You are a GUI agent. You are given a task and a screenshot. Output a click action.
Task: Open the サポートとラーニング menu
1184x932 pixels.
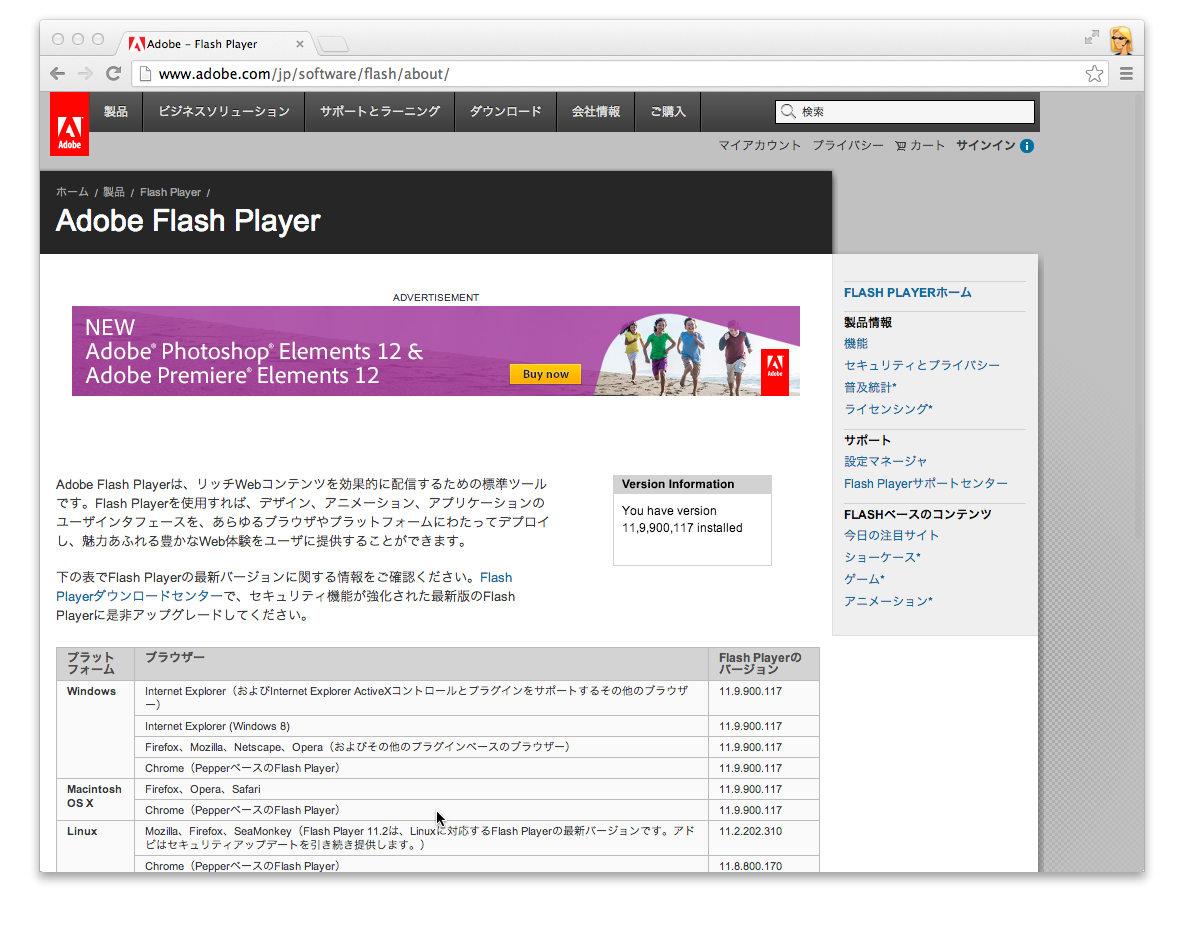point(379,112)
